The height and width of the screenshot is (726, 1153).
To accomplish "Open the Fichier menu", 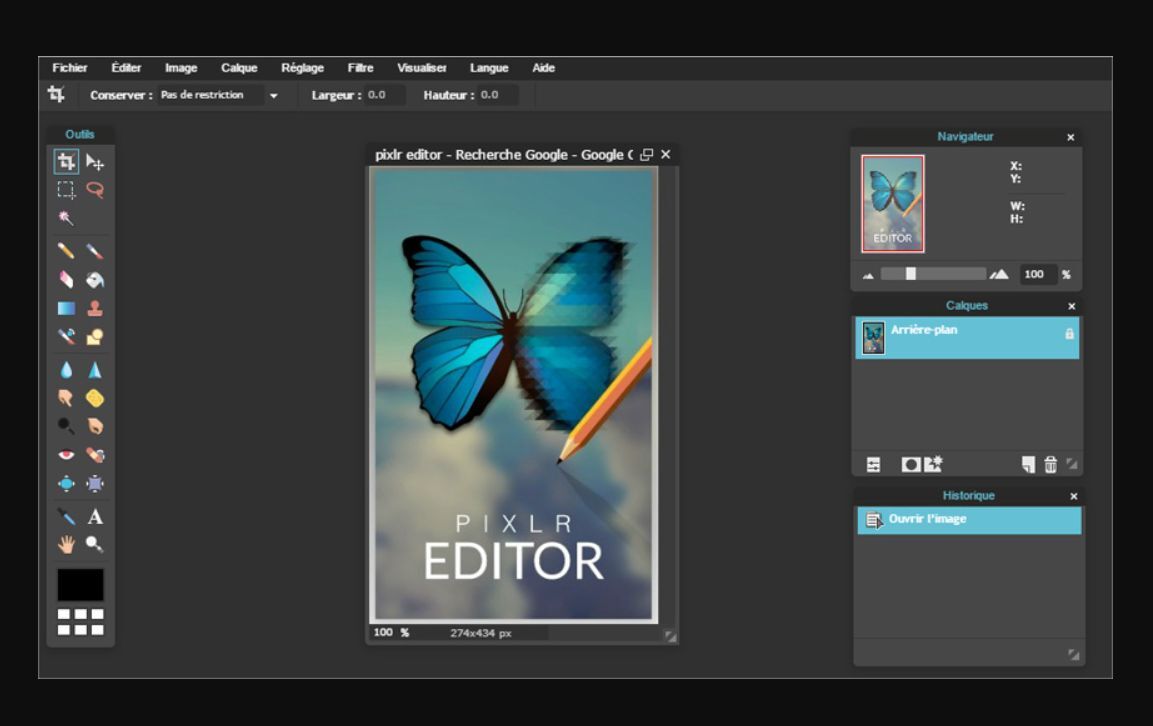I will click(x=70, y=68).
